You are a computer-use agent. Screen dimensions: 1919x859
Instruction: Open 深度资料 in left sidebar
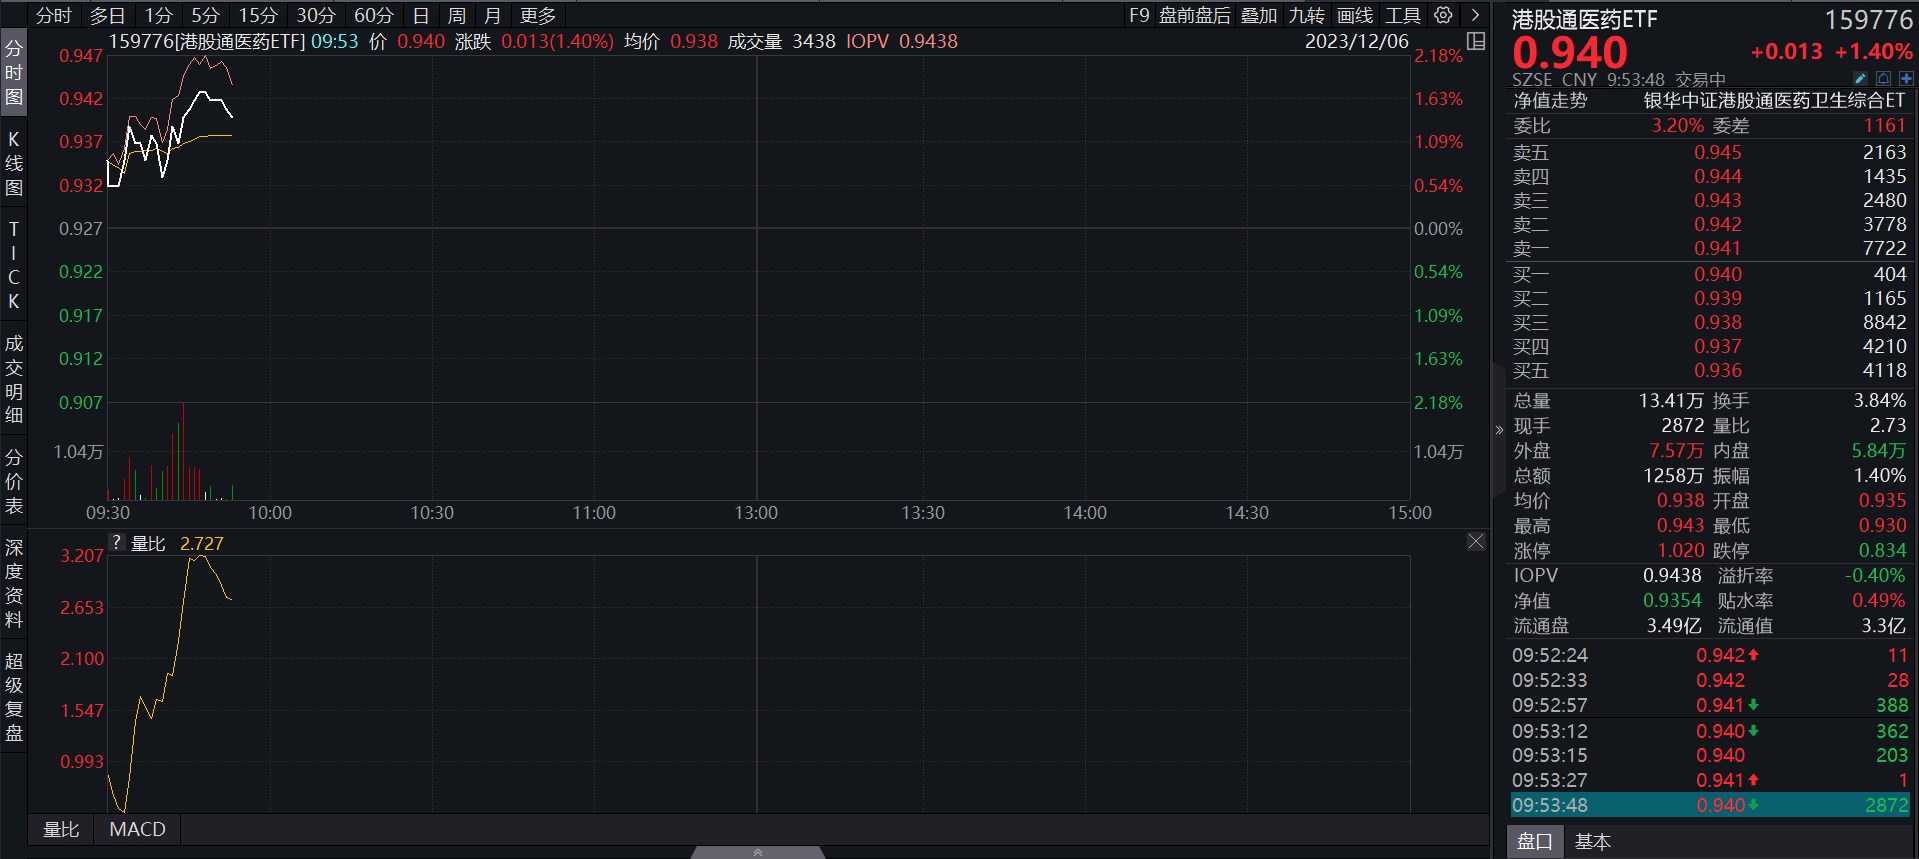[x=14, y=583]
